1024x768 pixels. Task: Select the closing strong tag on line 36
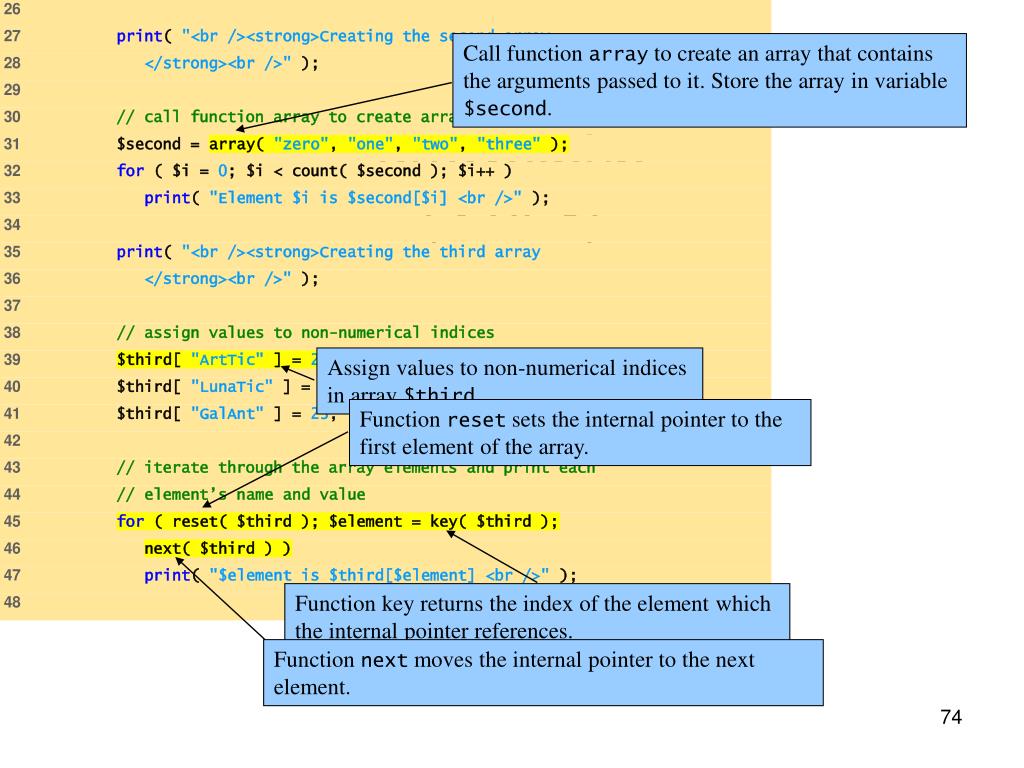point(185,279)
